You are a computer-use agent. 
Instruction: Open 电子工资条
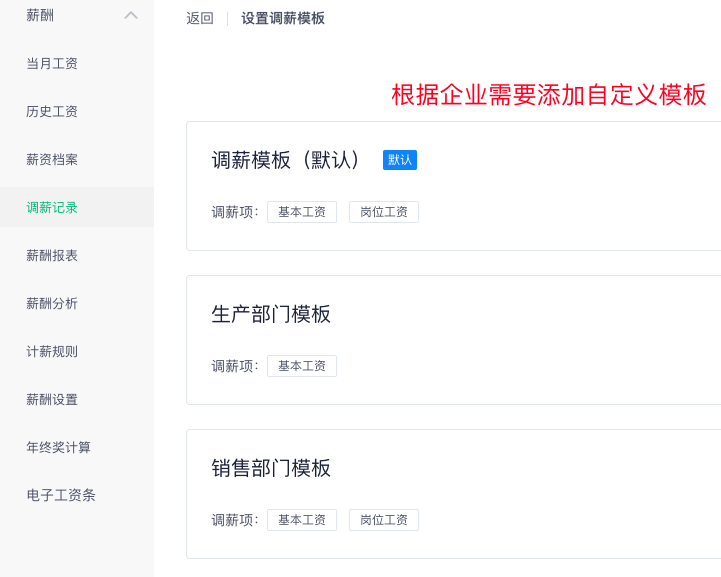click(x=61, y=495)
